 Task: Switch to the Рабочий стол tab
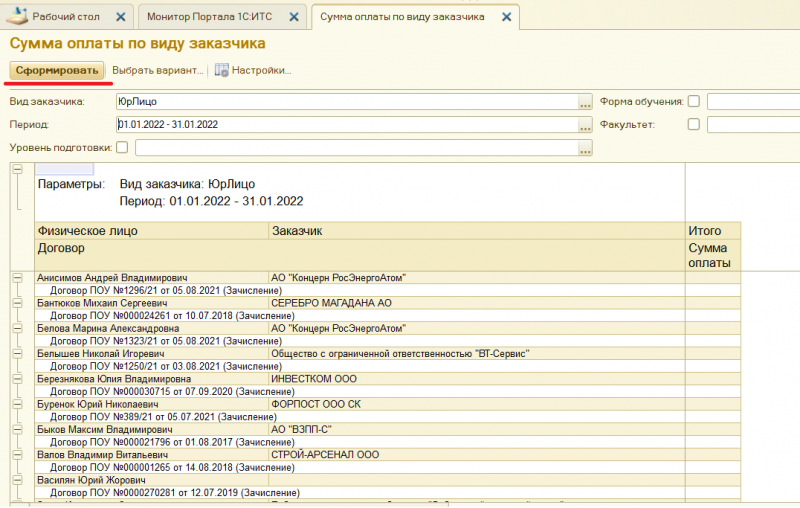70,18
